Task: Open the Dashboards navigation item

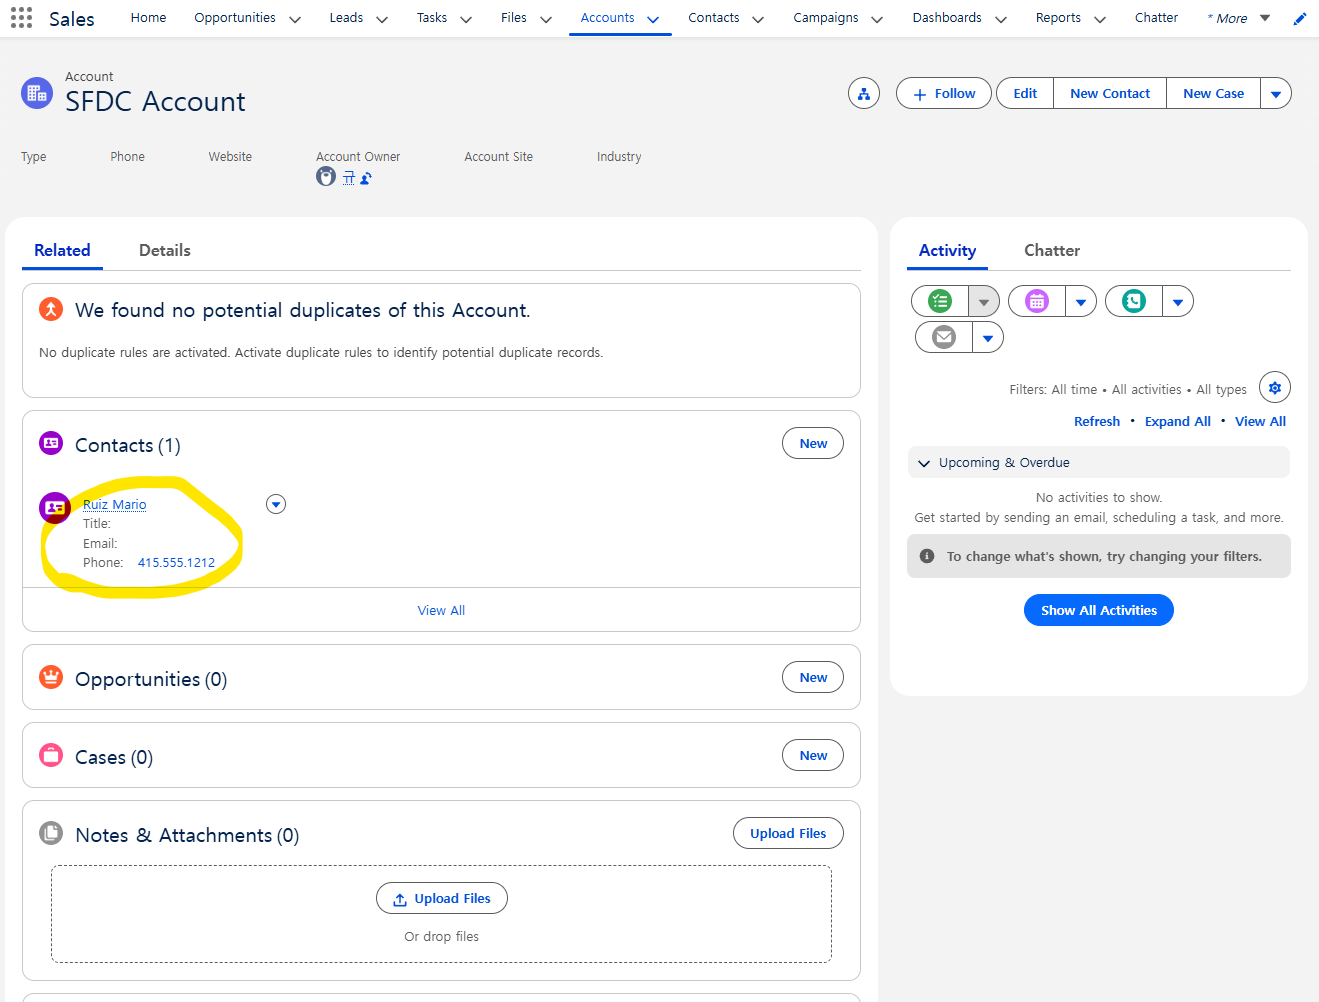Action: [x=946, y=18]
